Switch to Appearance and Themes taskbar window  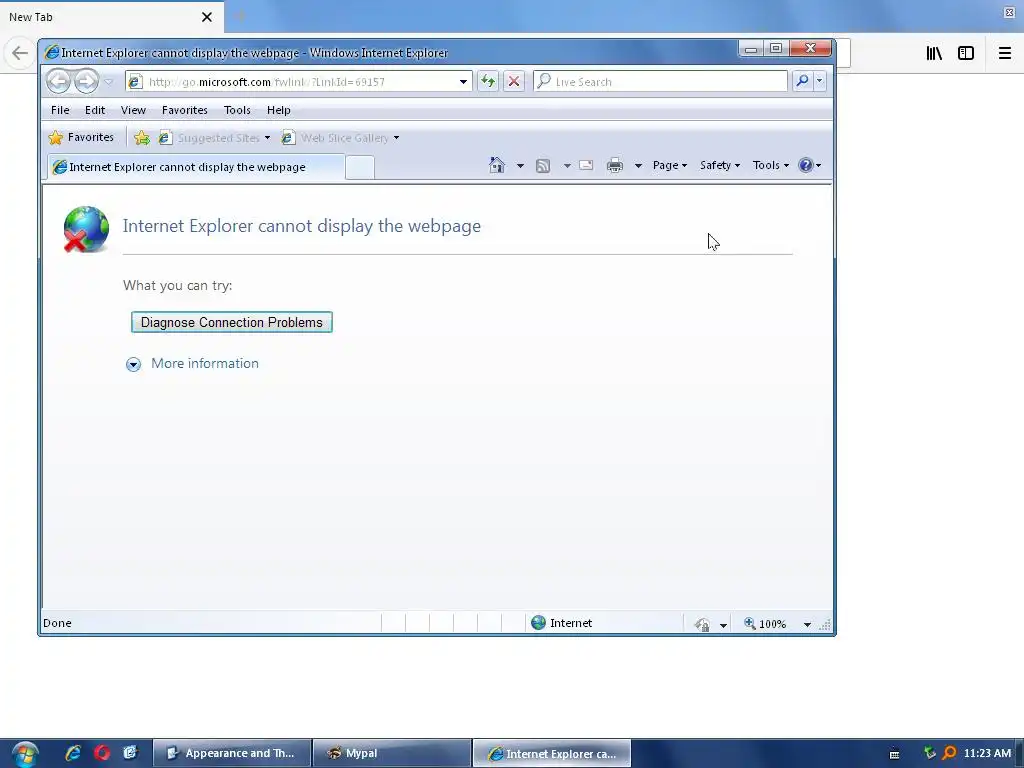click(x=232, y=753)
